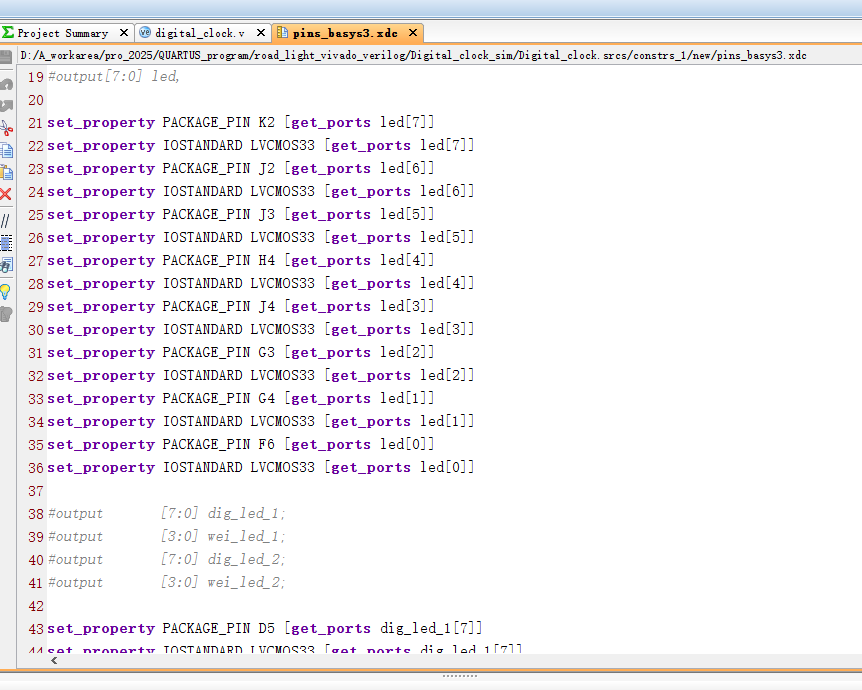The height and width of the screenshot is (690, 862).
Task: Click the greyed-out bottom sidebar toolbar icon
Action: [6, 314]
